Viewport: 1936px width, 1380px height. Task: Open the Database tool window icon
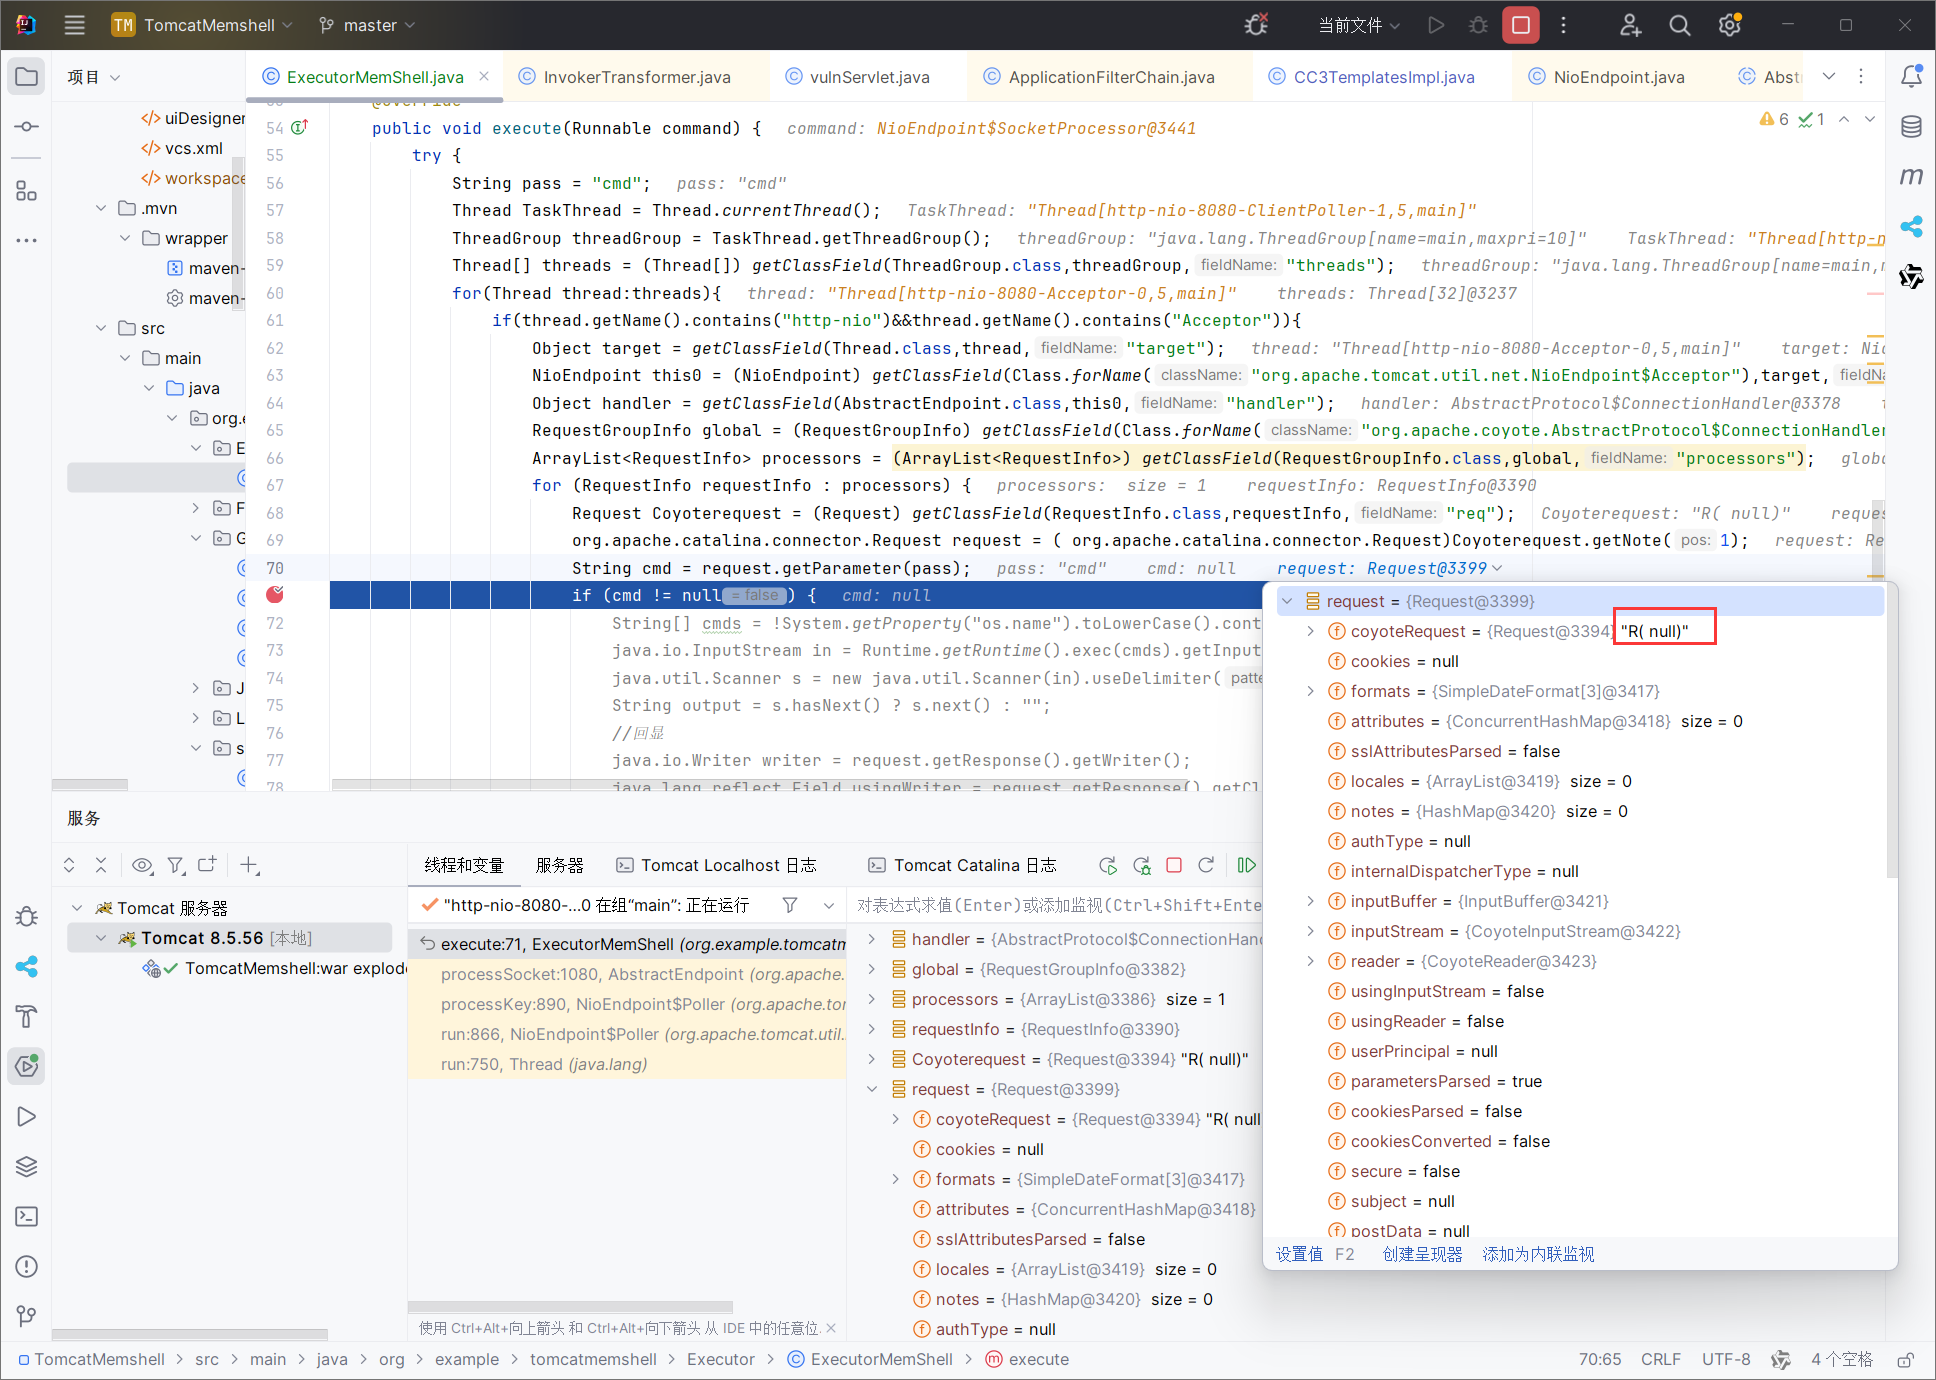[1911, 127]
